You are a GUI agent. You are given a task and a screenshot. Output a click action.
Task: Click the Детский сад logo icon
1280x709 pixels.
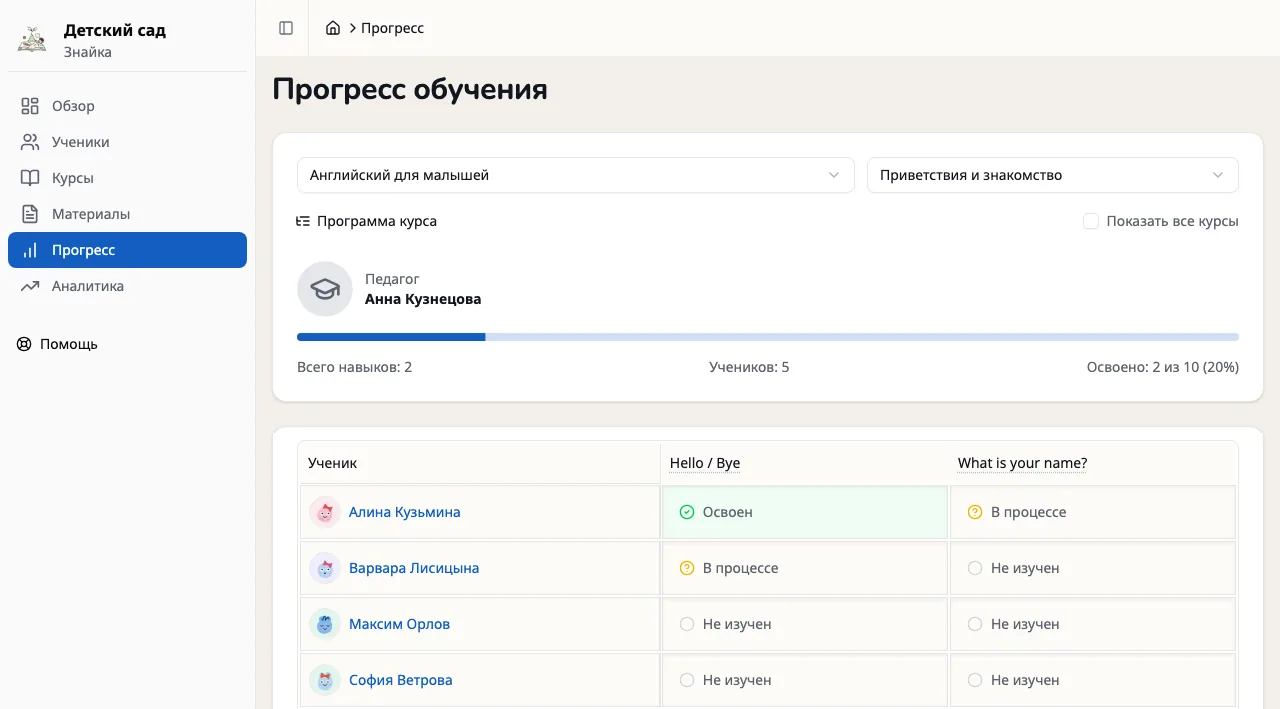coord(32,40)
